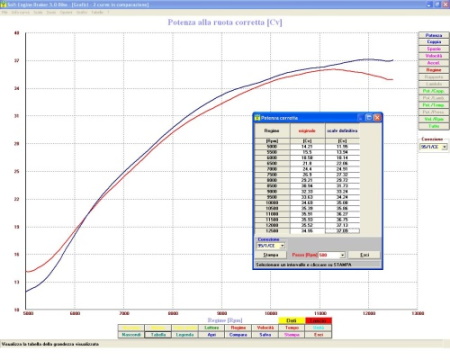
Task: Click the Dati yellow button
Action: [291, 321]
